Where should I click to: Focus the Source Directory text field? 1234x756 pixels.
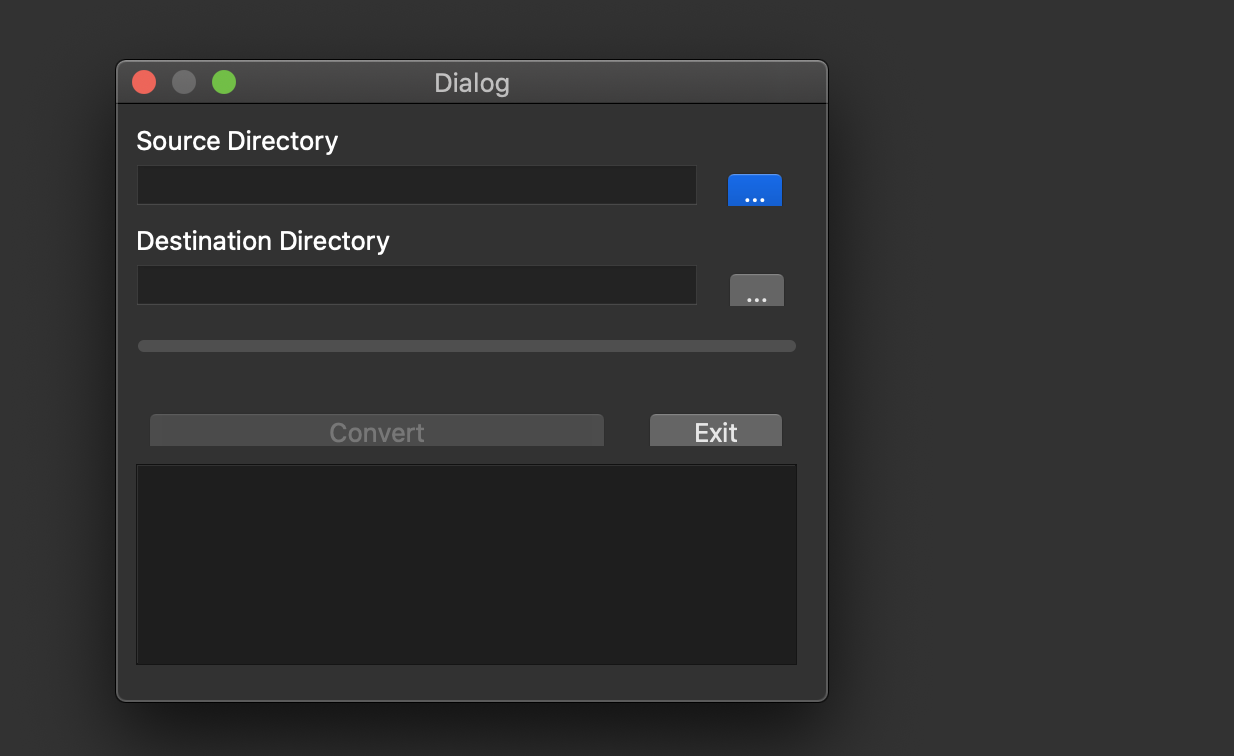click(416, 185)
